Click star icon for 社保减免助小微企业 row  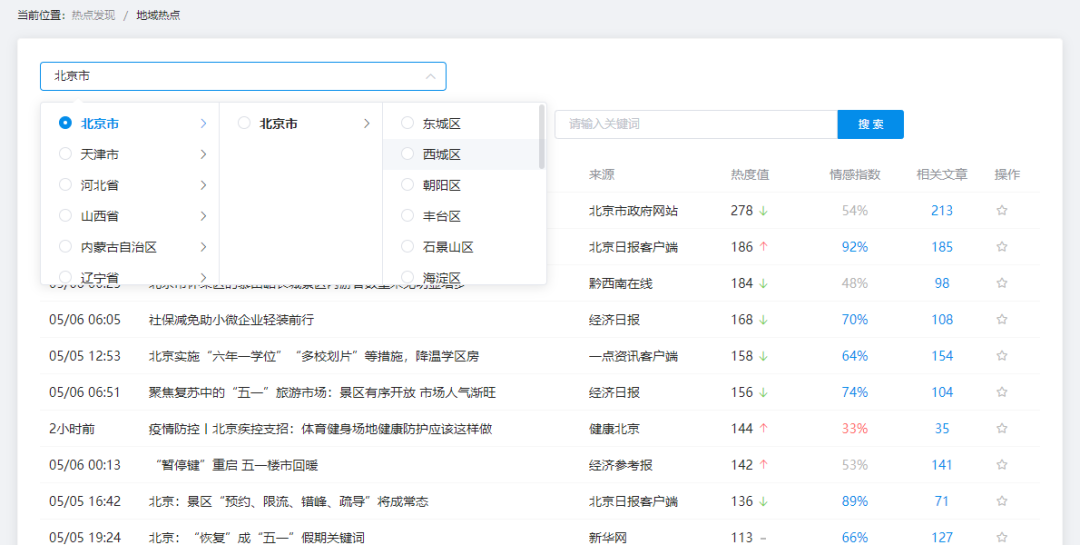click(1002, 320)
